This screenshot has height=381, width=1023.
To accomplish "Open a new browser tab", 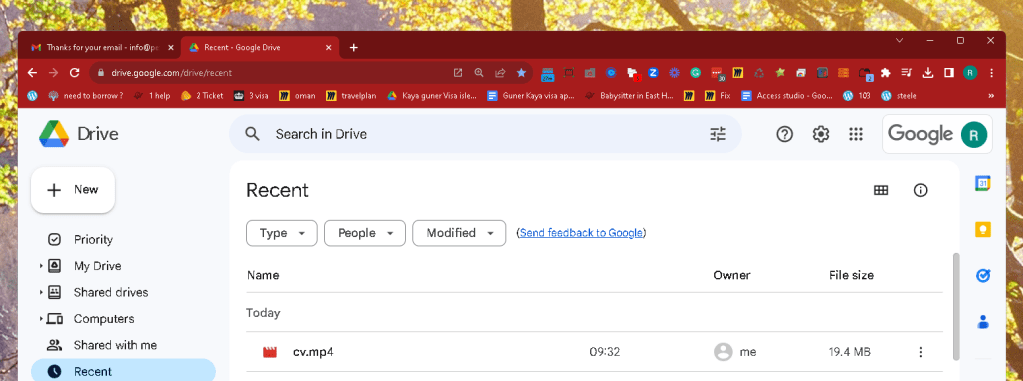I will coord(354,48).
